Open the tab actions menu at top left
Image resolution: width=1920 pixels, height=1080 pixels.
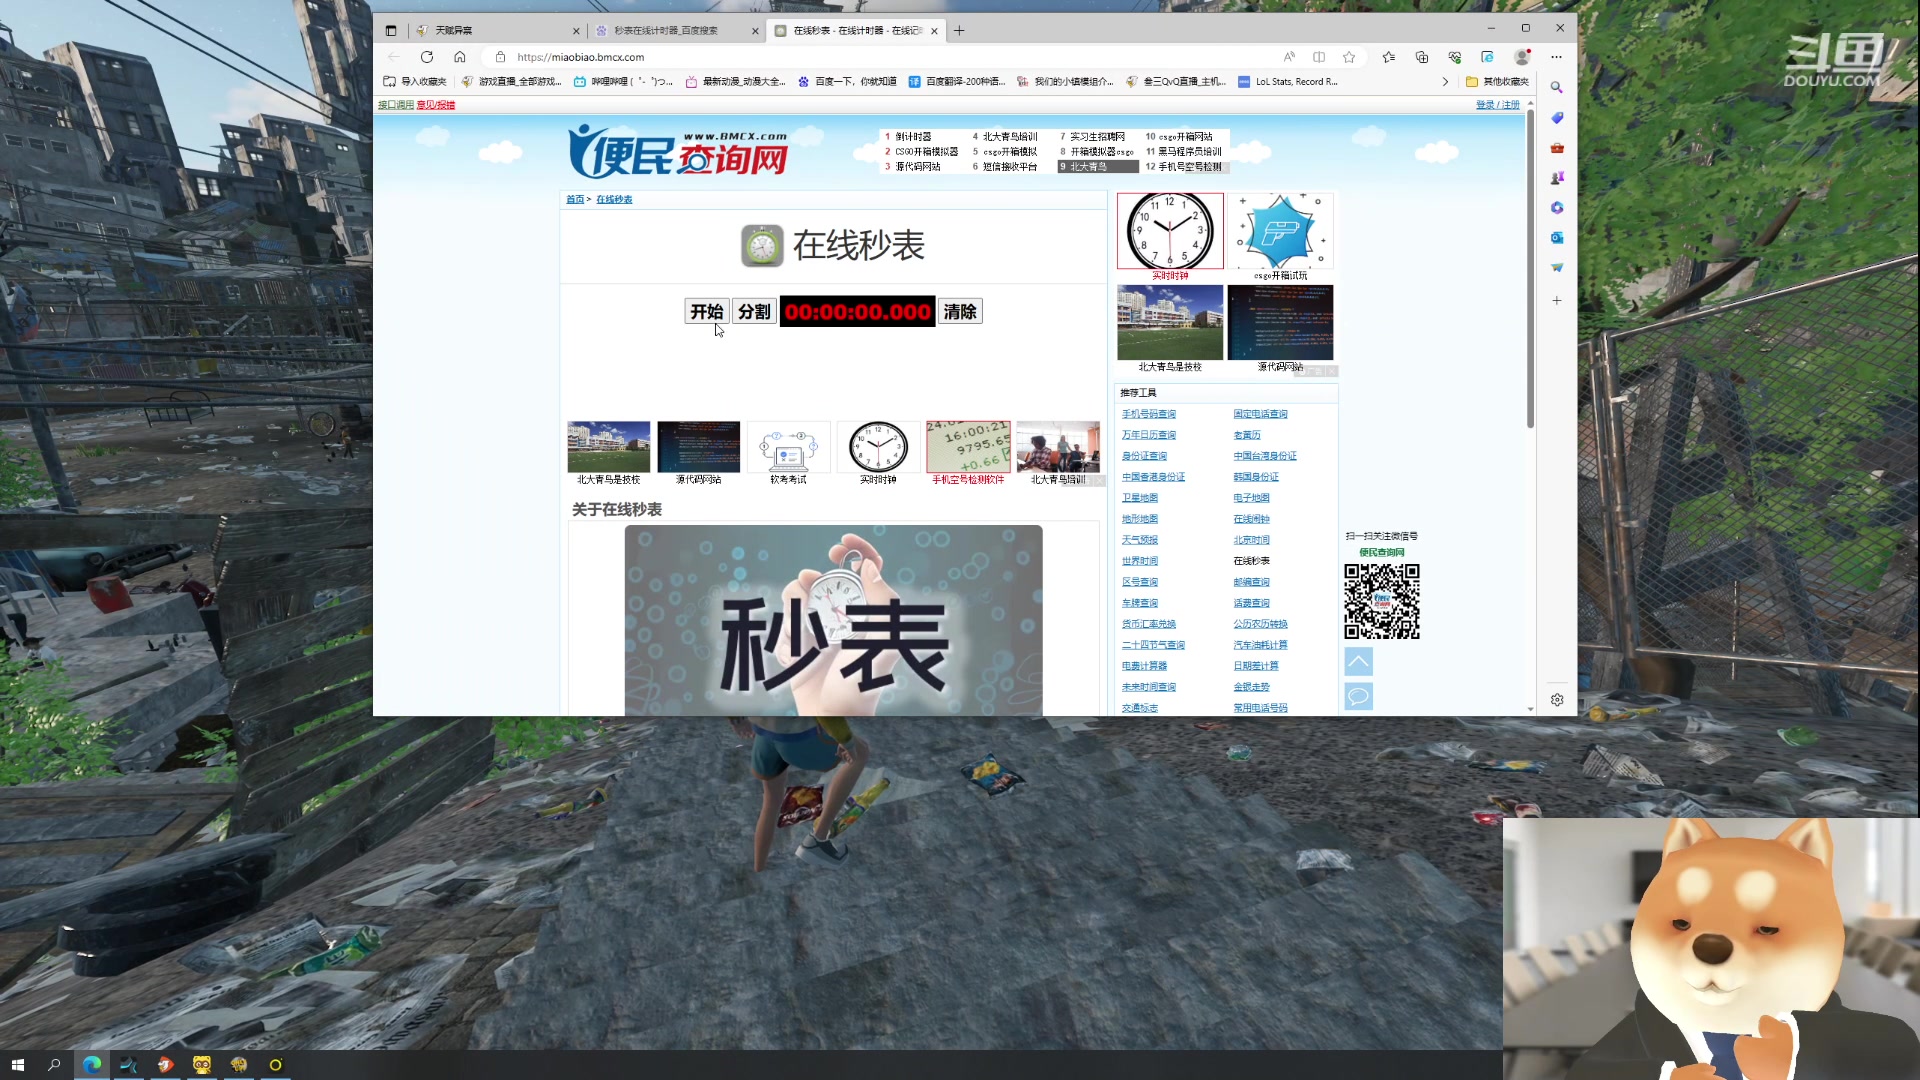[x=391, y=30]
